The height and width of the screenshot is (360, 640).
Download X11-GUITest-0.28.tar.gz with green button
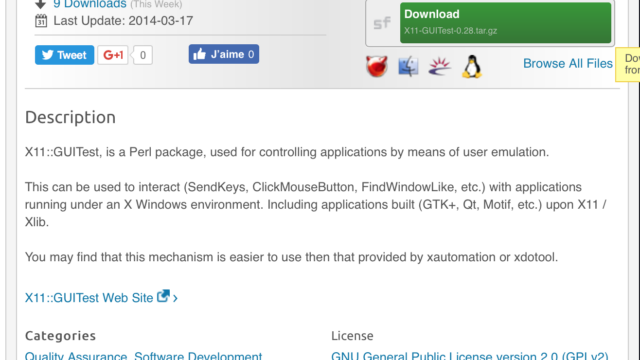tap(506, 22)
